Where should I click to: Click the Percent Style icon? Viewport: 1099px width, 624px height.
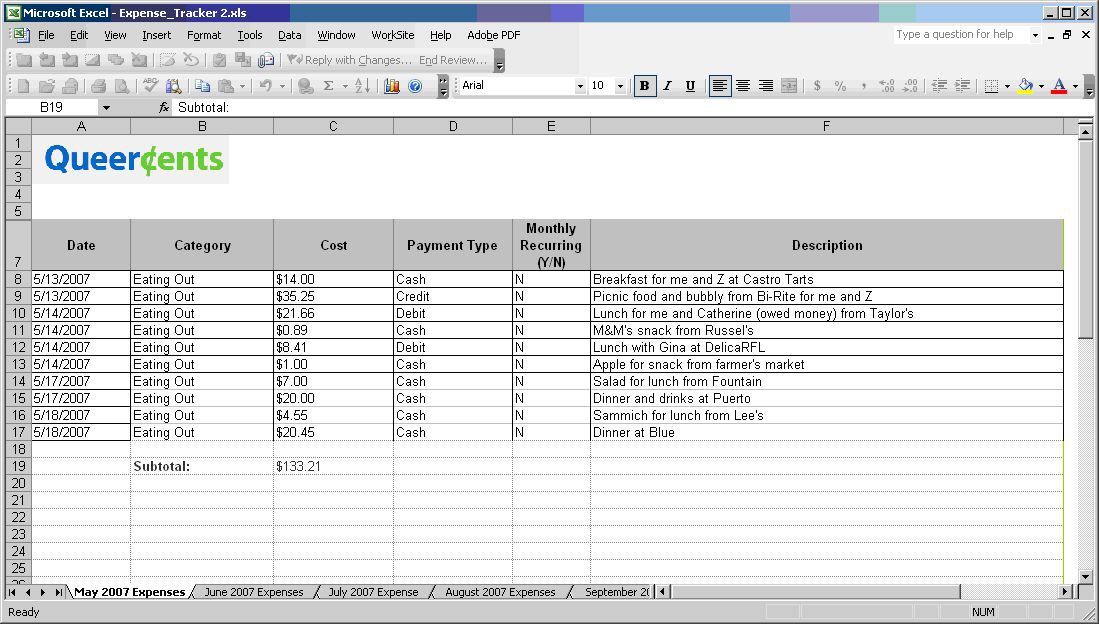tap(840, 86)
